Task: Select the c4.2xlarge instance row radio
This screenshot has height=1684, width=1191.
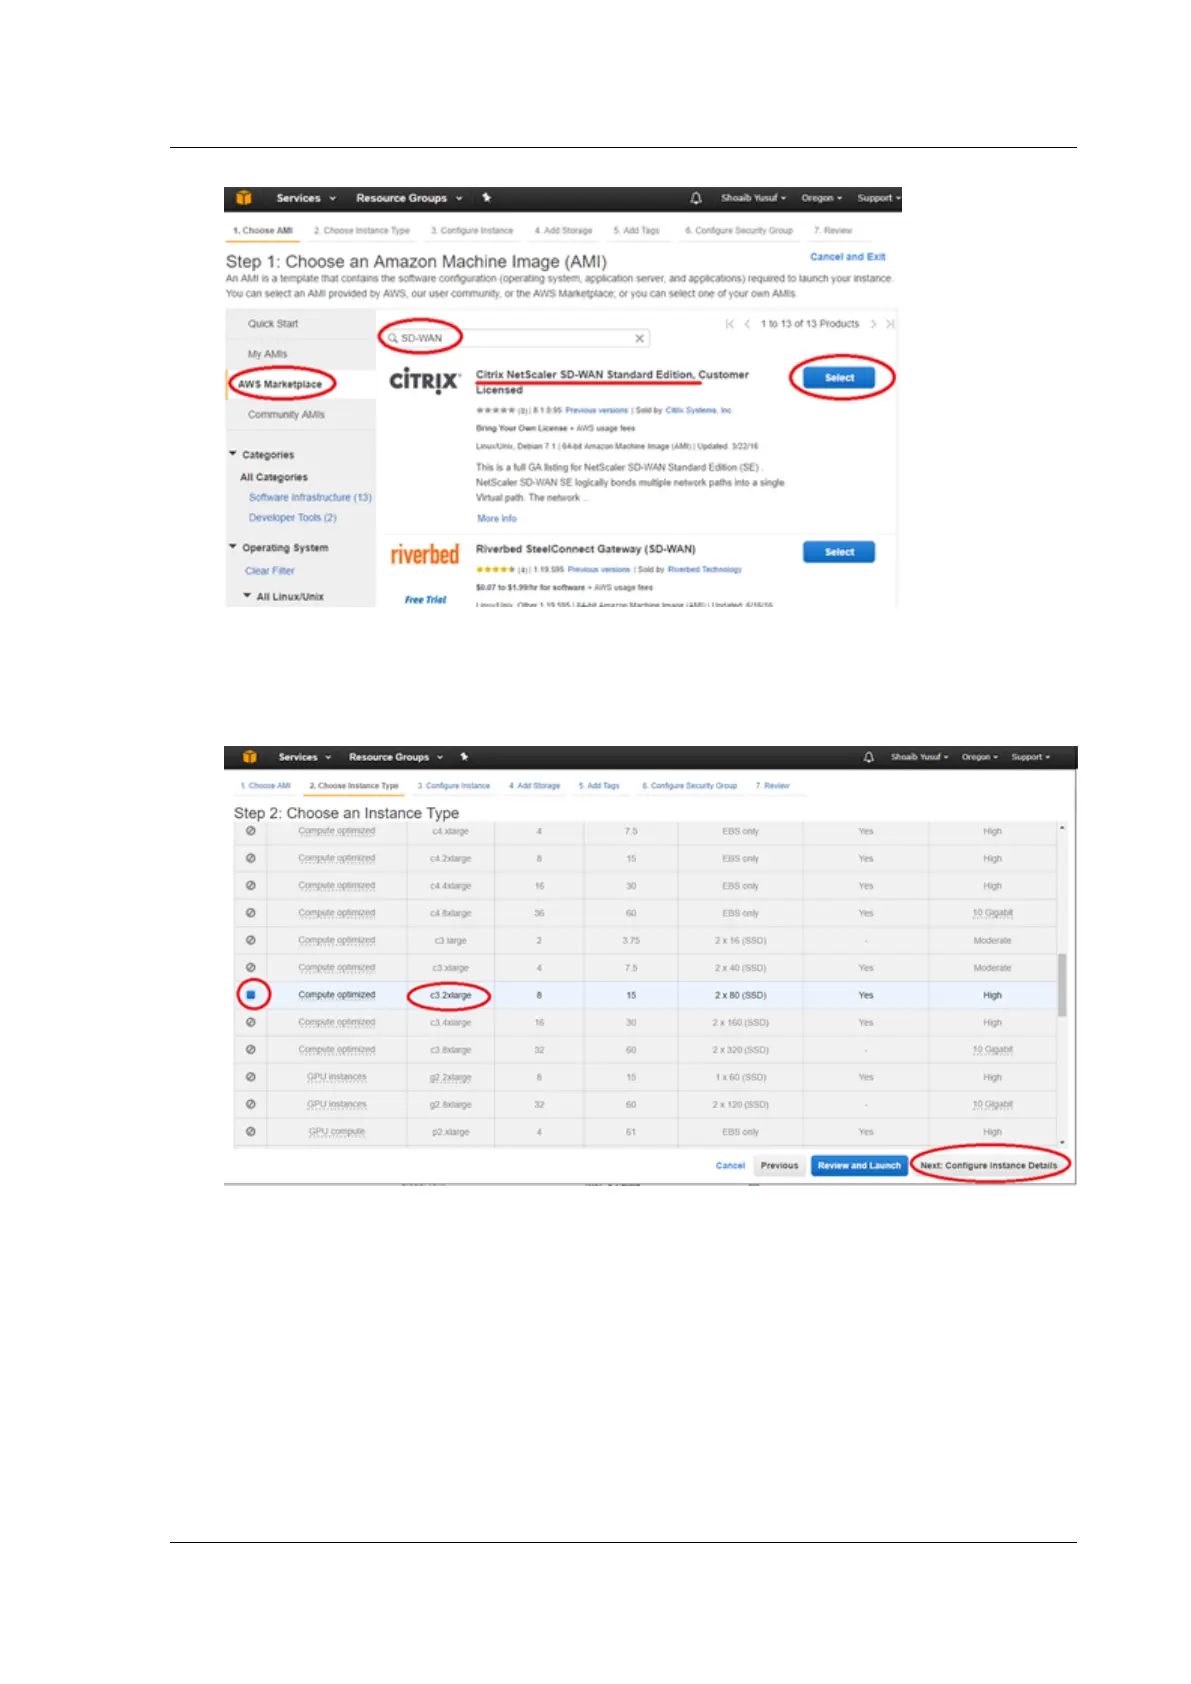Action: point(251,858)
